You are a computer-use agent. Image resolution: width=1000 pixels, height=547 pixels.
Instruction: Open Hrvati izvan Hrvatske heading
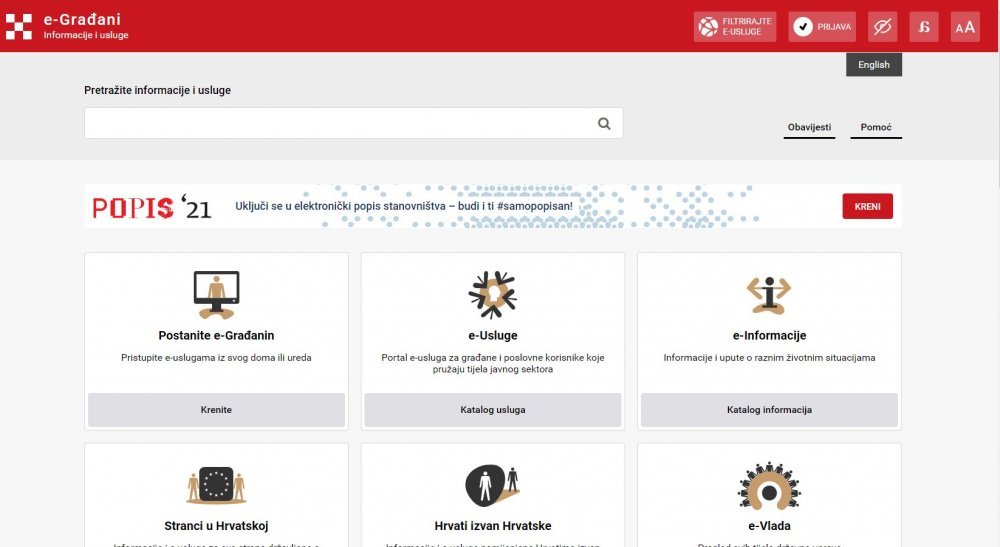(492, 526)
